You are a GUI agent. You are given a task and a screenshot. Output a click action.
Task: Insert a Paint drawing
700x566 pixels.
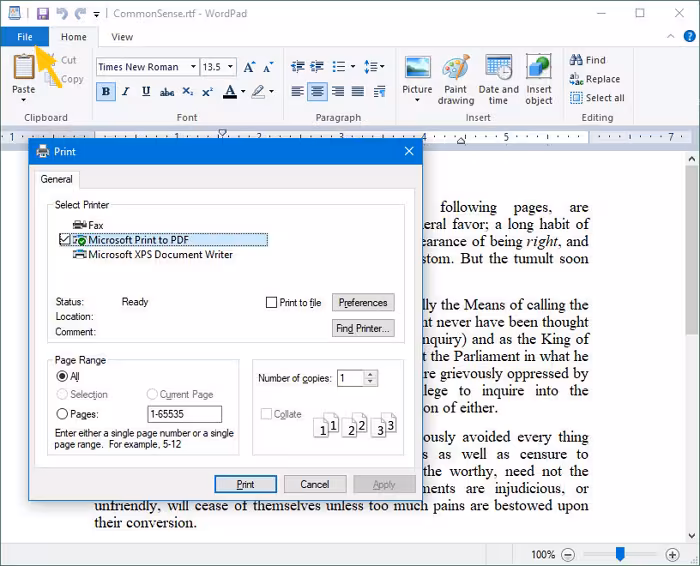[x=456, y=79]
